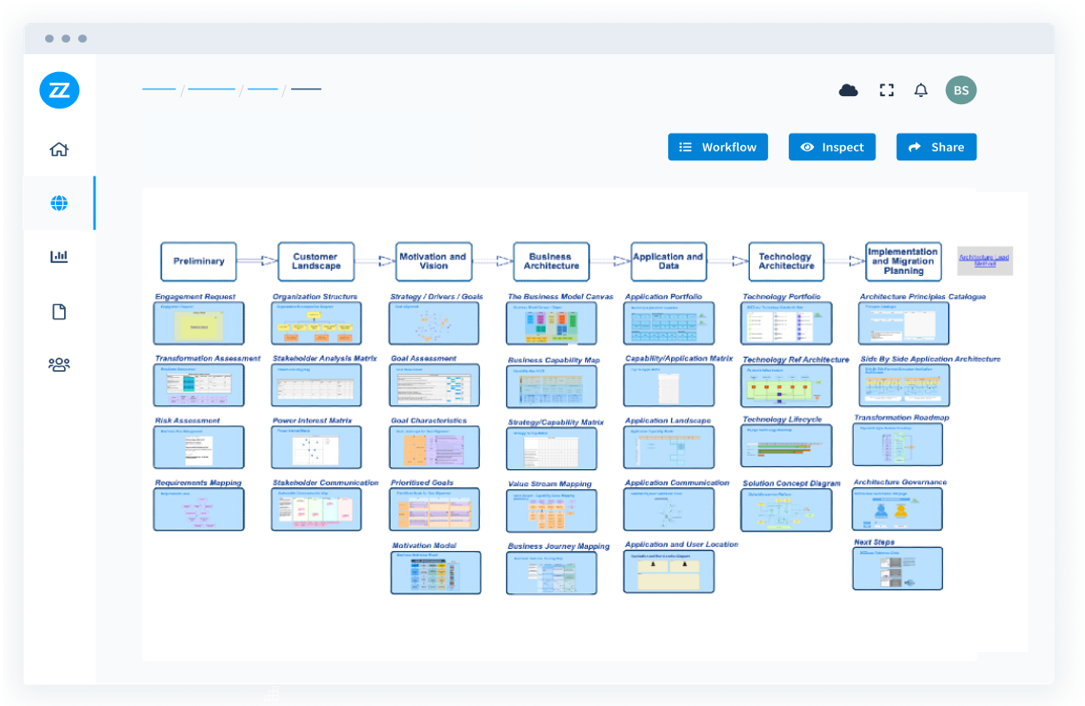Open the Application Communication thumbnail
The height and width of the screenshot is (706, 1085).
669,509
